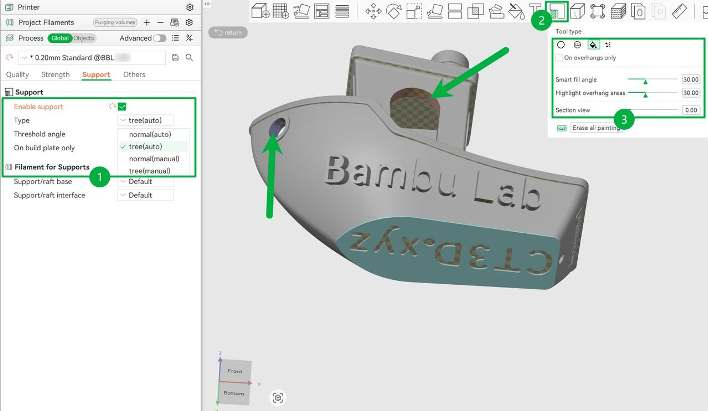Check the On overhangs only box
This screenshot has height=411, width=708.
(559, 58)
